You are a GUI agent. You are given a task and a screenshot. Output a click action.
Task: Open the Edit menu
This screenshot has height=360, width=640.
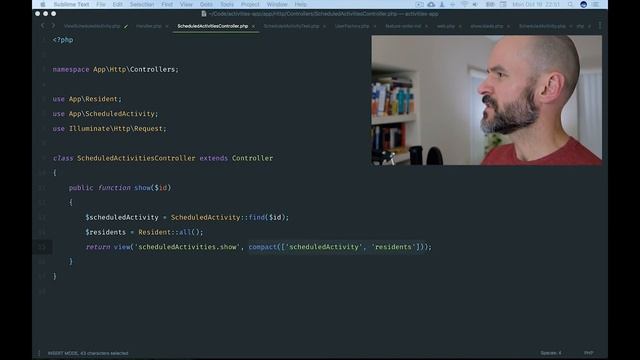point(118,4)
